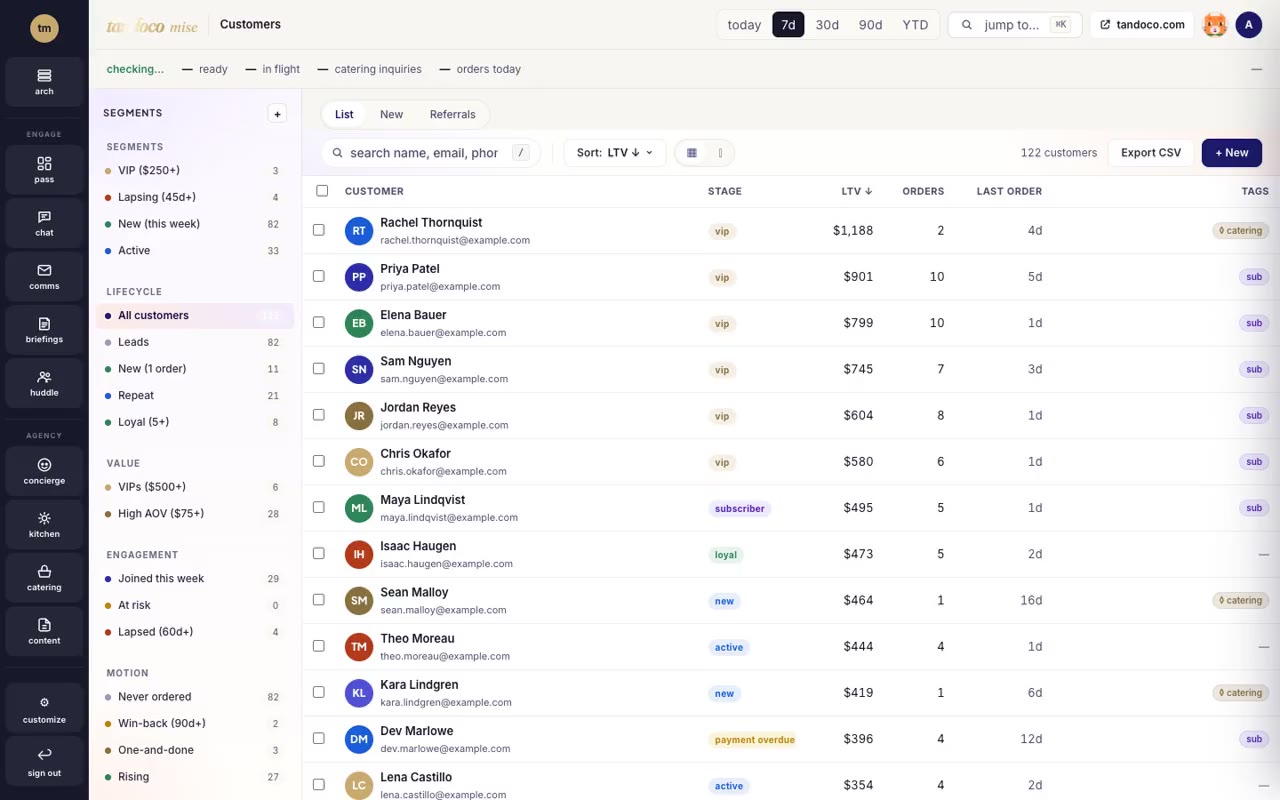Select the YTD date range
Viewport: 1280px width, 800px height.
coord(915,25)
